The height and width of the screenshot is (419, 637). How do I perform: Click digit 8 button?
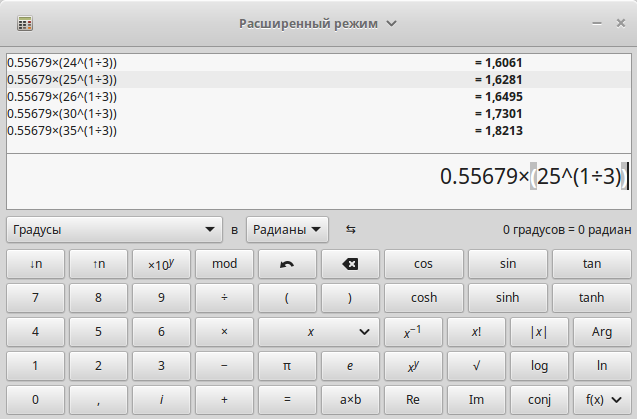click(98, 298)
